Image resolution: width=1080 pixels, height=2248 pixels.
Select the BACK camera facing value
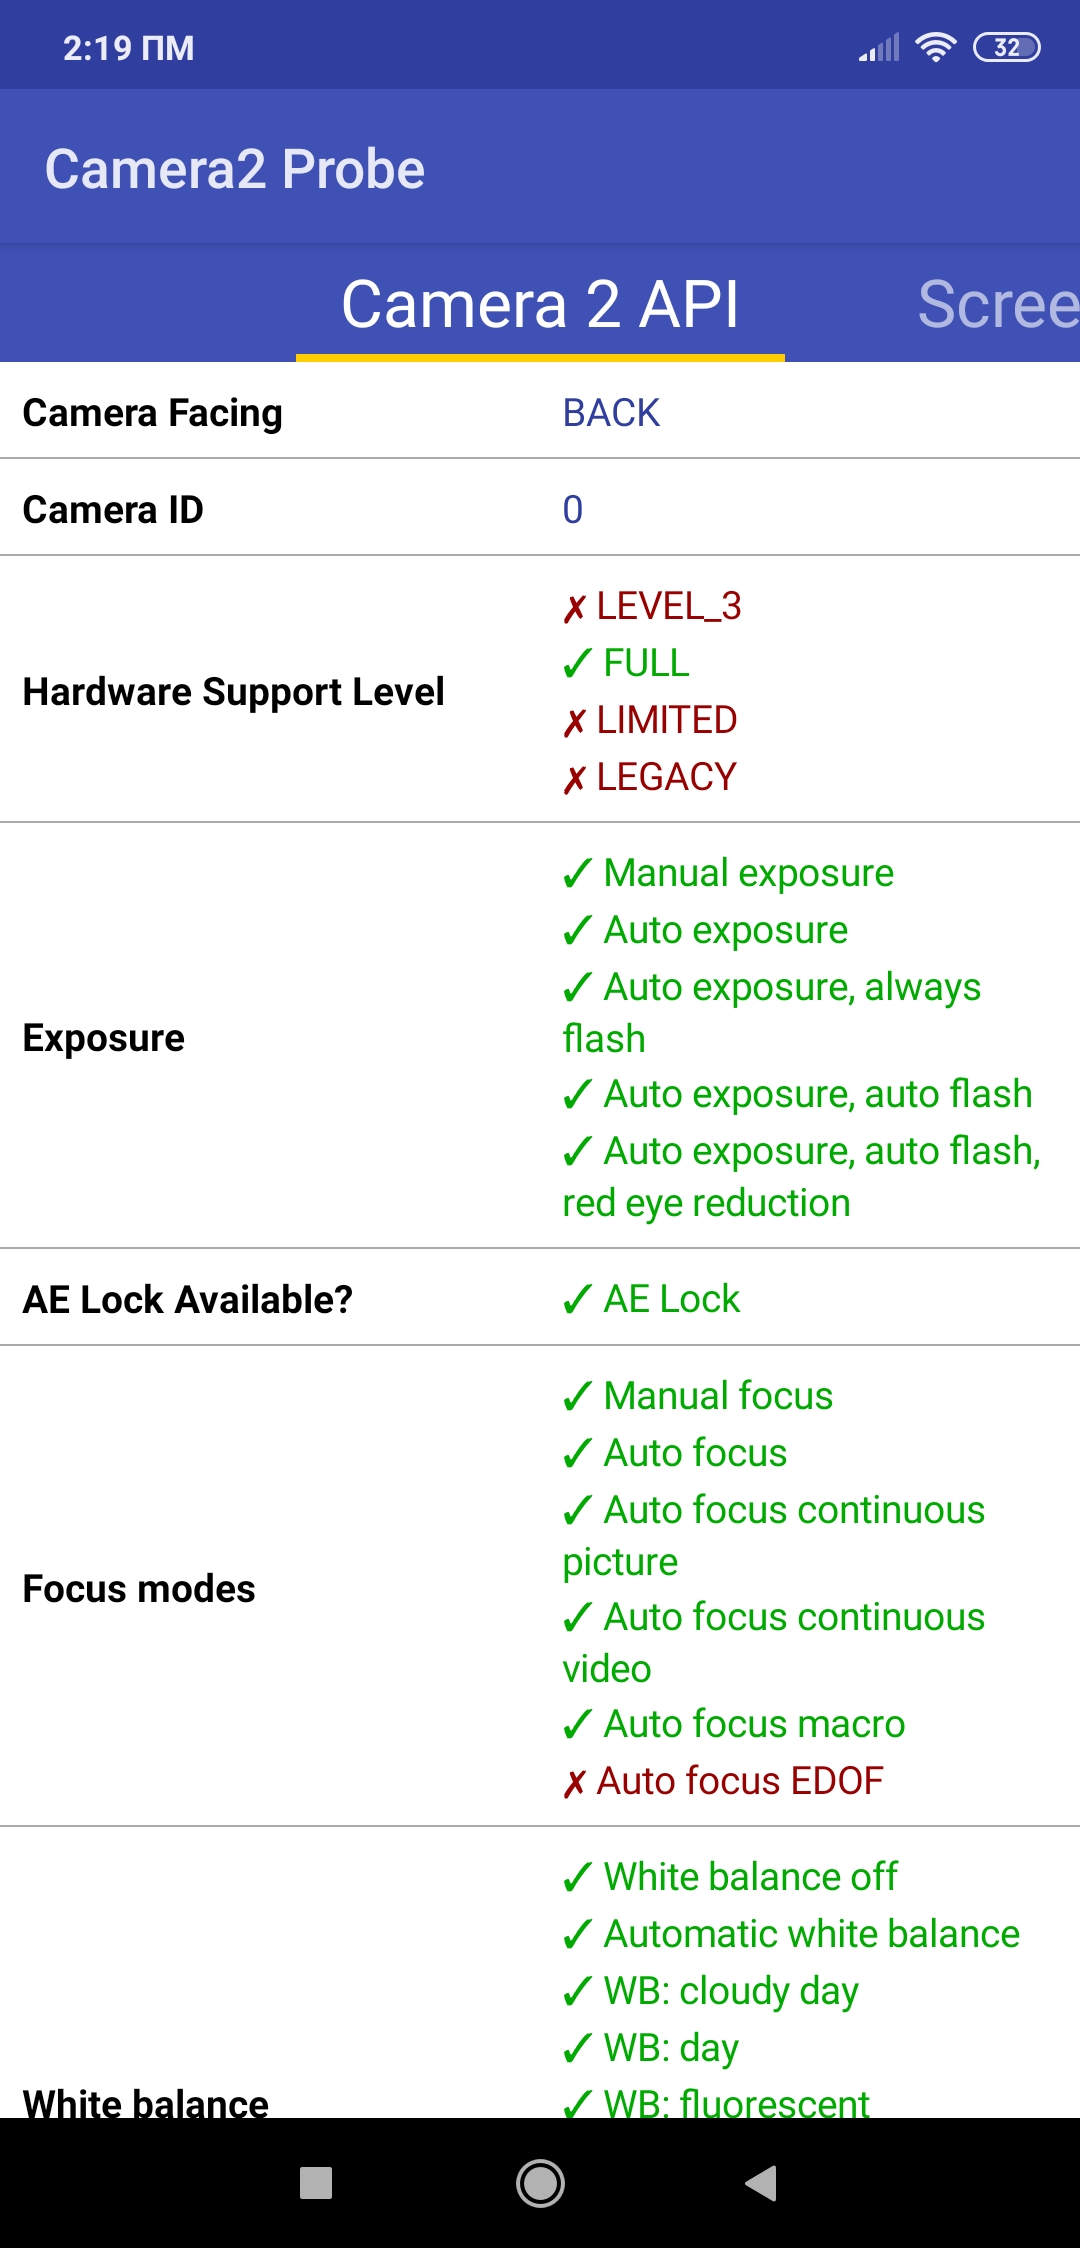pos(611,413)
